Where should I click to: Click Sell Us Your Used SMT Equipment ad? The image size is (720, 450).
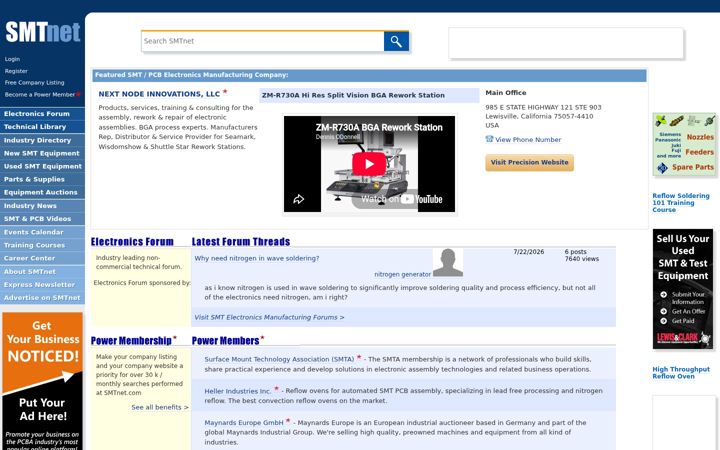coord(683,289)
